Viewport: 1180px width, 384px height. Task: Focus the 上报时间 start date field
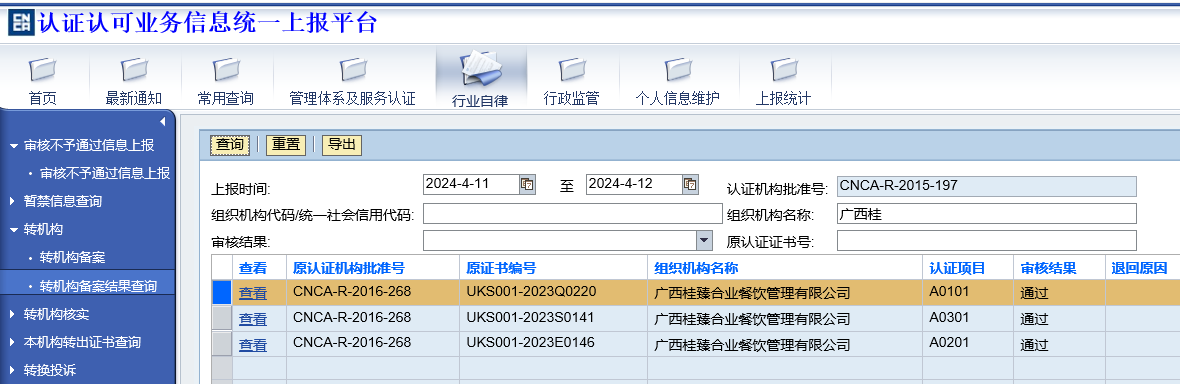coord(471,184)
